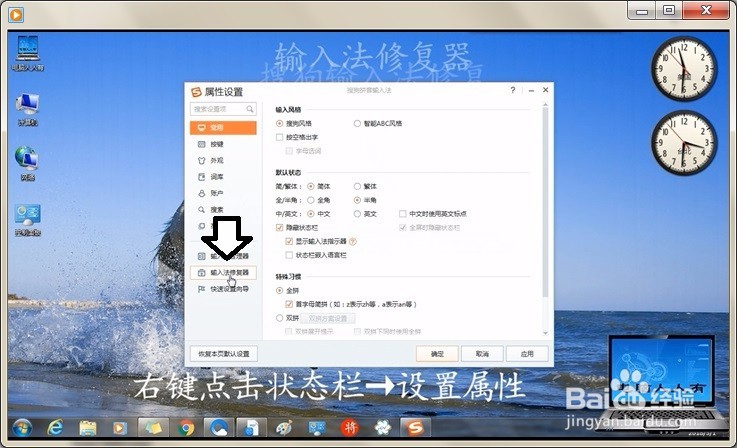
Task: Click the 应用 button
Action: [x=527, y=354]
